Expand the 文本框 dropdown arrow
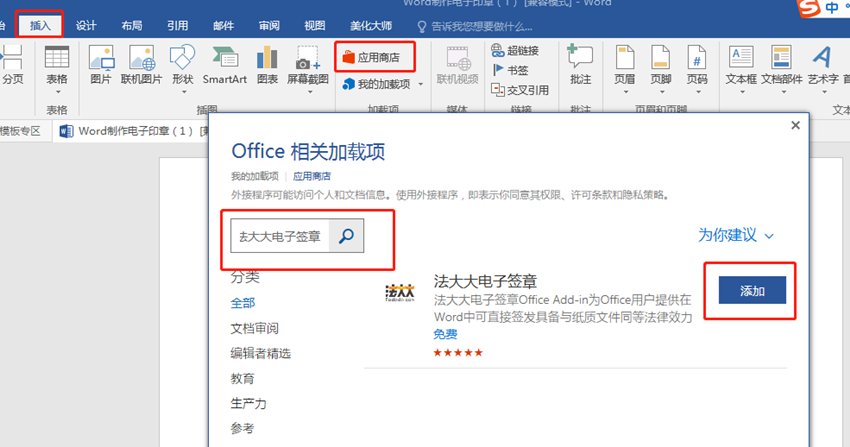850x447 pixels. pyautogui.click(x=742, y=92)
